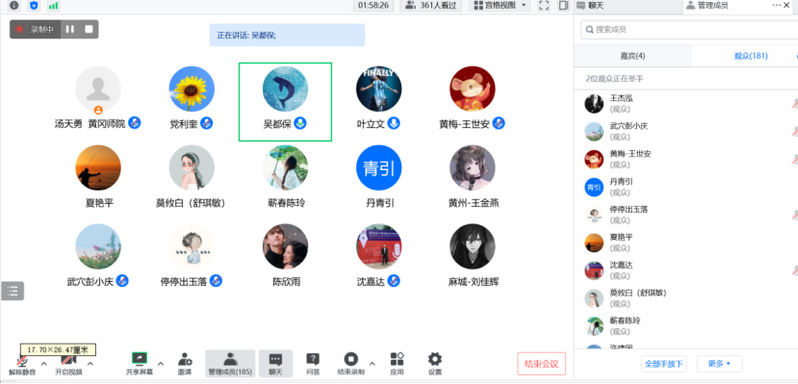This screenshot has width=798, height=384.
Task: Check the green network signal icon
Action: pos(53,6)
